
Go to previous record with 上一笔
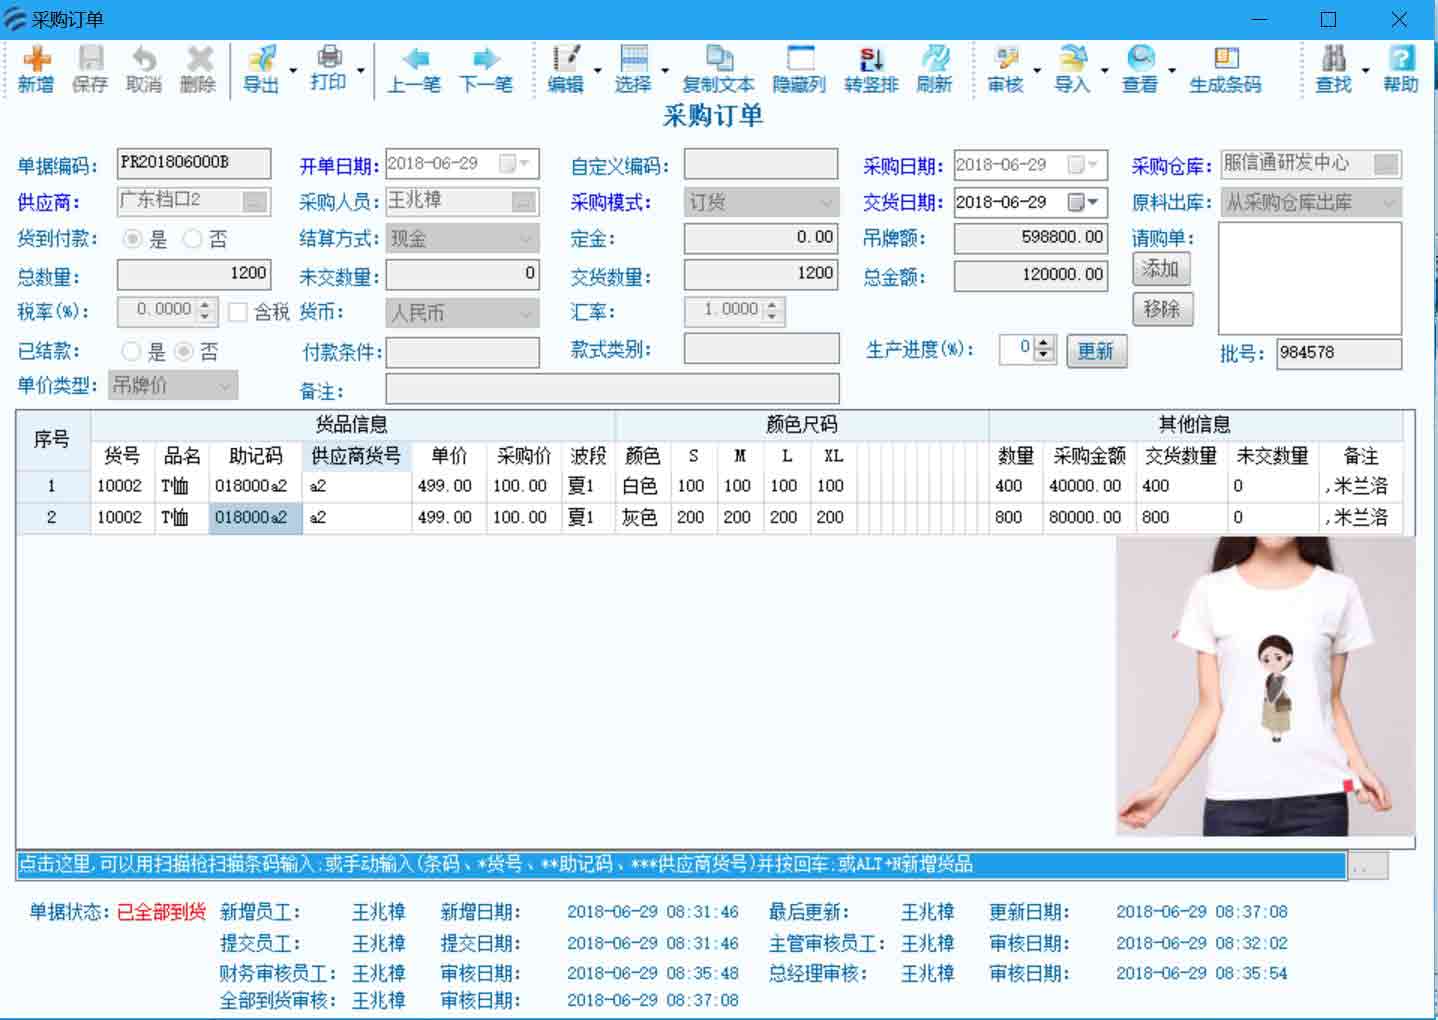pyautogui.click(x=414, y=70)
